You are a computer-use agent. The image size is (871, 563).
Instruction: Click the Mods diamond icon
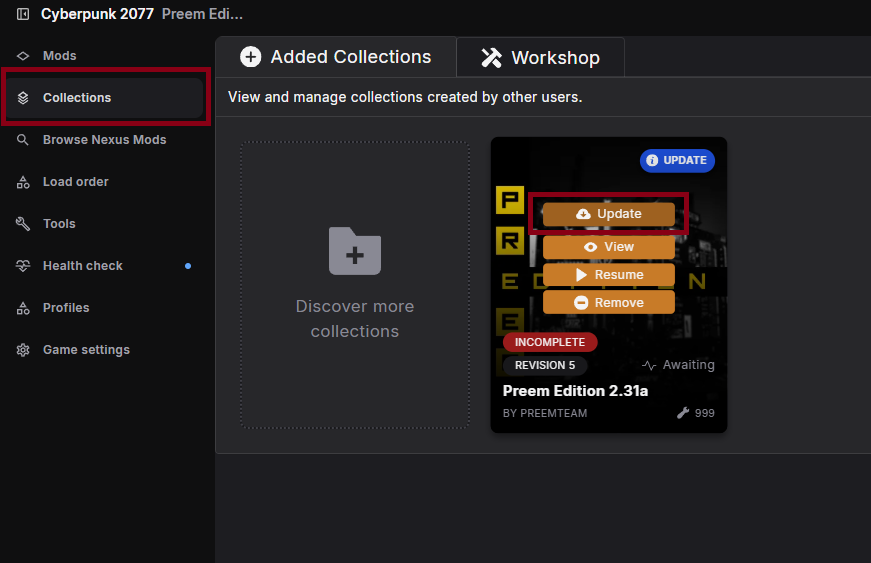tap(23, 56)
